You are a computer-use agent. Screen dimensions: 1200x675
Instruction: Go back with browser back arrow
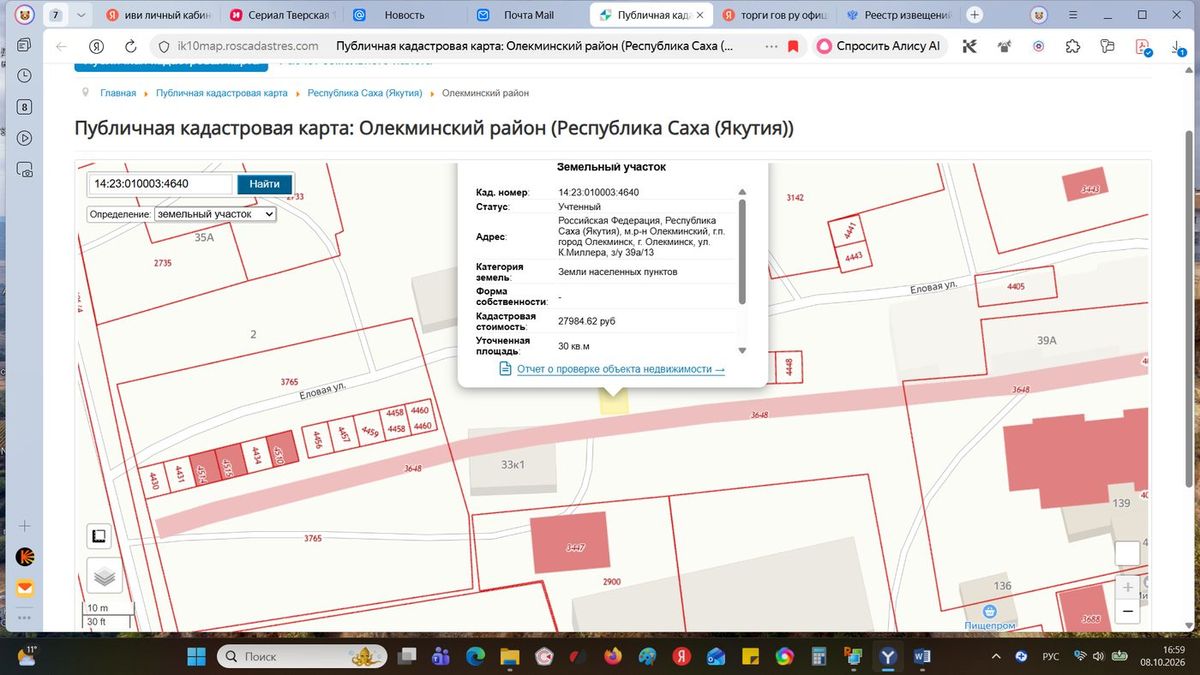pos(62,46)
